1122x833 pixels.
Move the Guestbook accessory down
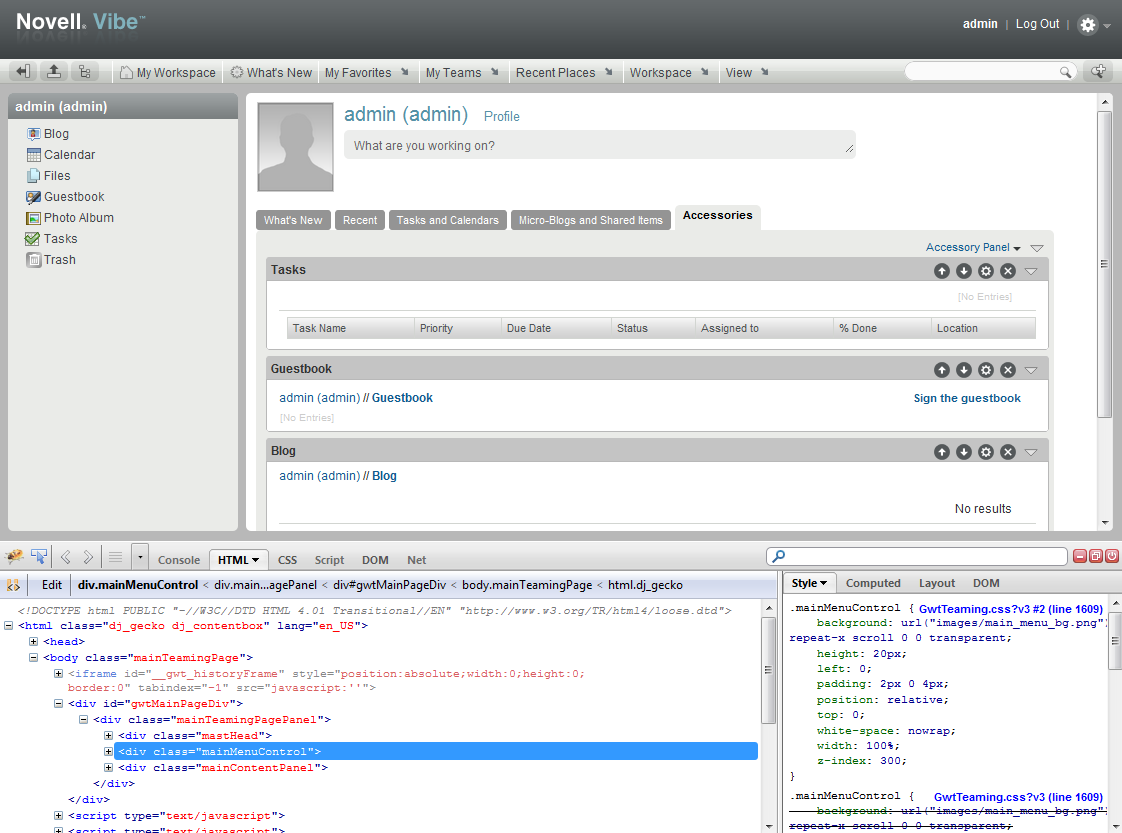point(964,370)
